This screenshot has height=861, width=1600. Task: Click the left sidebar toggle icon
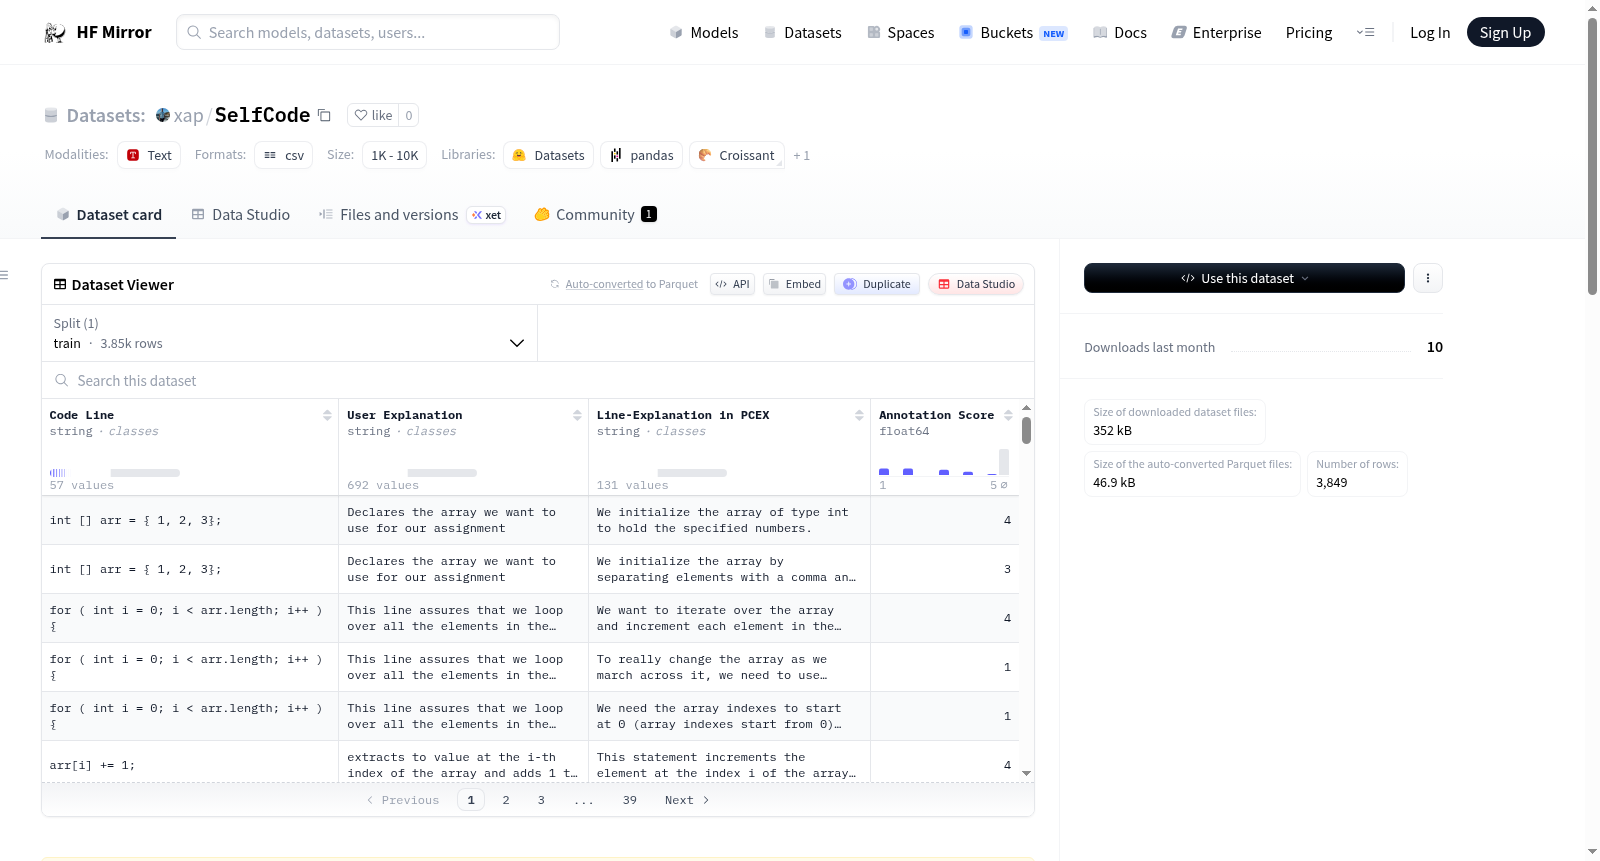tap(4, 275)
